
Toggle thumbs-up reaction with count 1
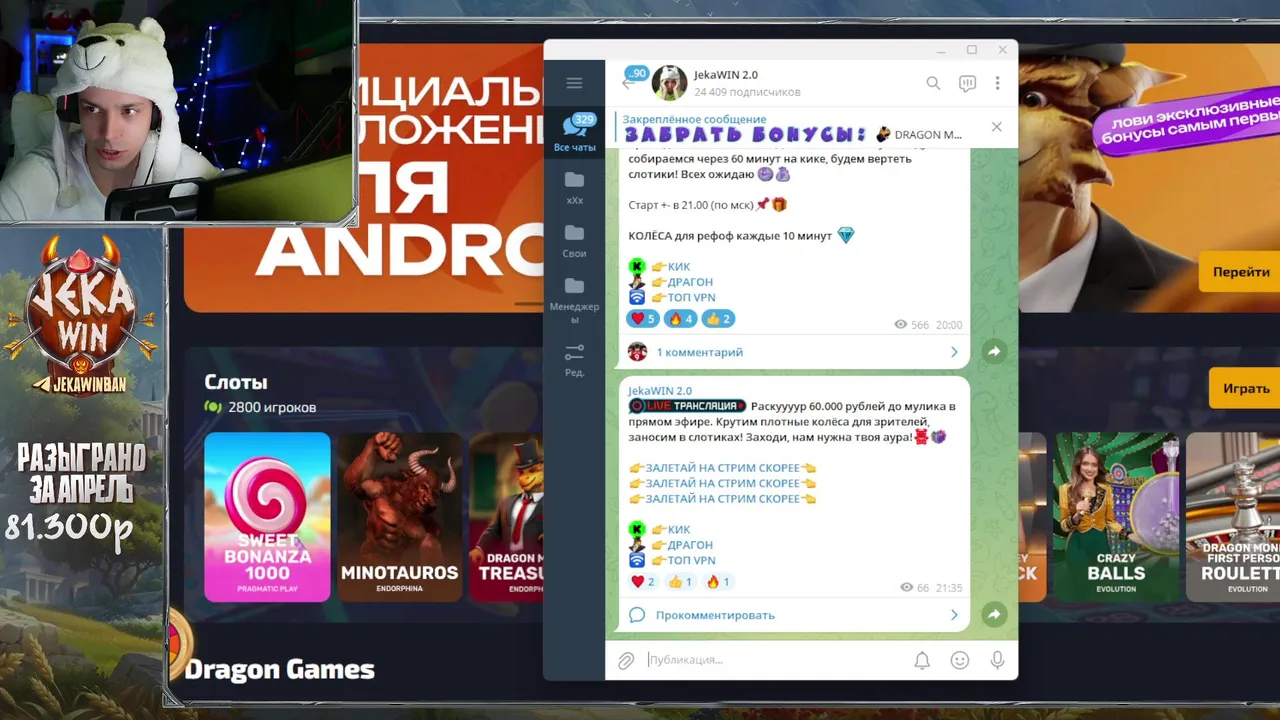[680, 581]
